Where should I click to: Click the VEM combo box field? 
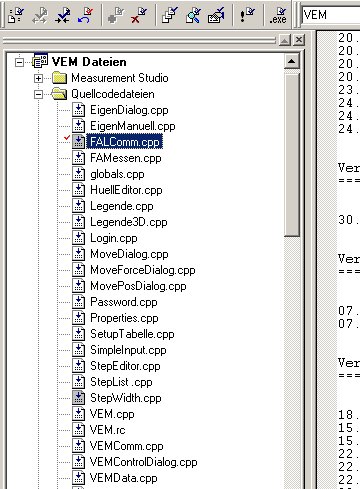[x=331, y=15]
